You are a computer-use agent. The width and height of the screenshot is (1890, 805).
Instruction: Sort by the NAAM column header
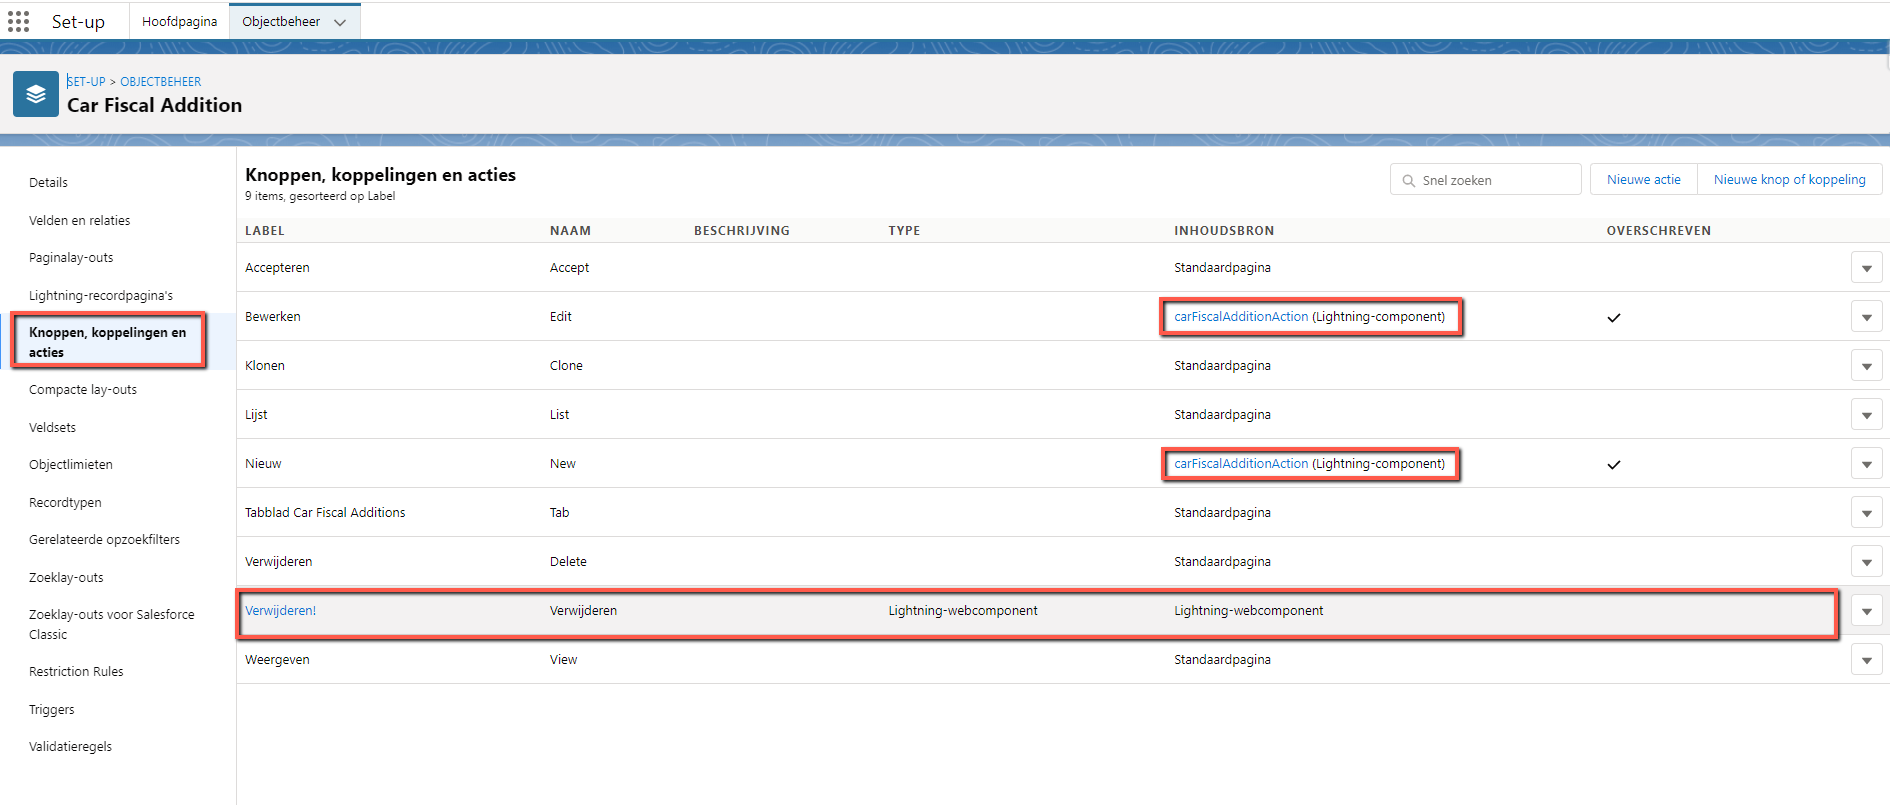570,230
